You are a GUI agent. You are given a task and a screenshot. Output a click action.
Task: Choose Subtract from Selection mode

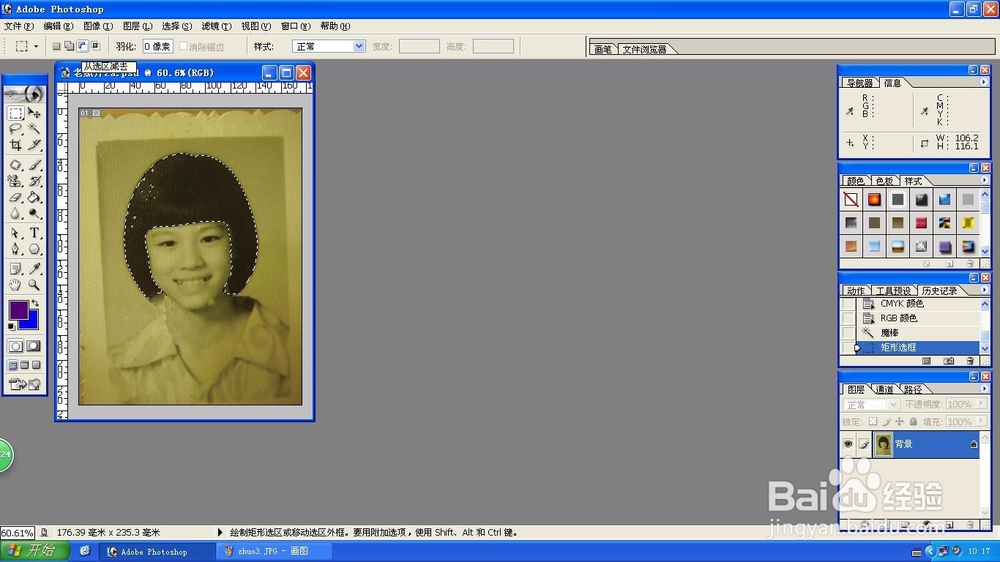(82, 46)
